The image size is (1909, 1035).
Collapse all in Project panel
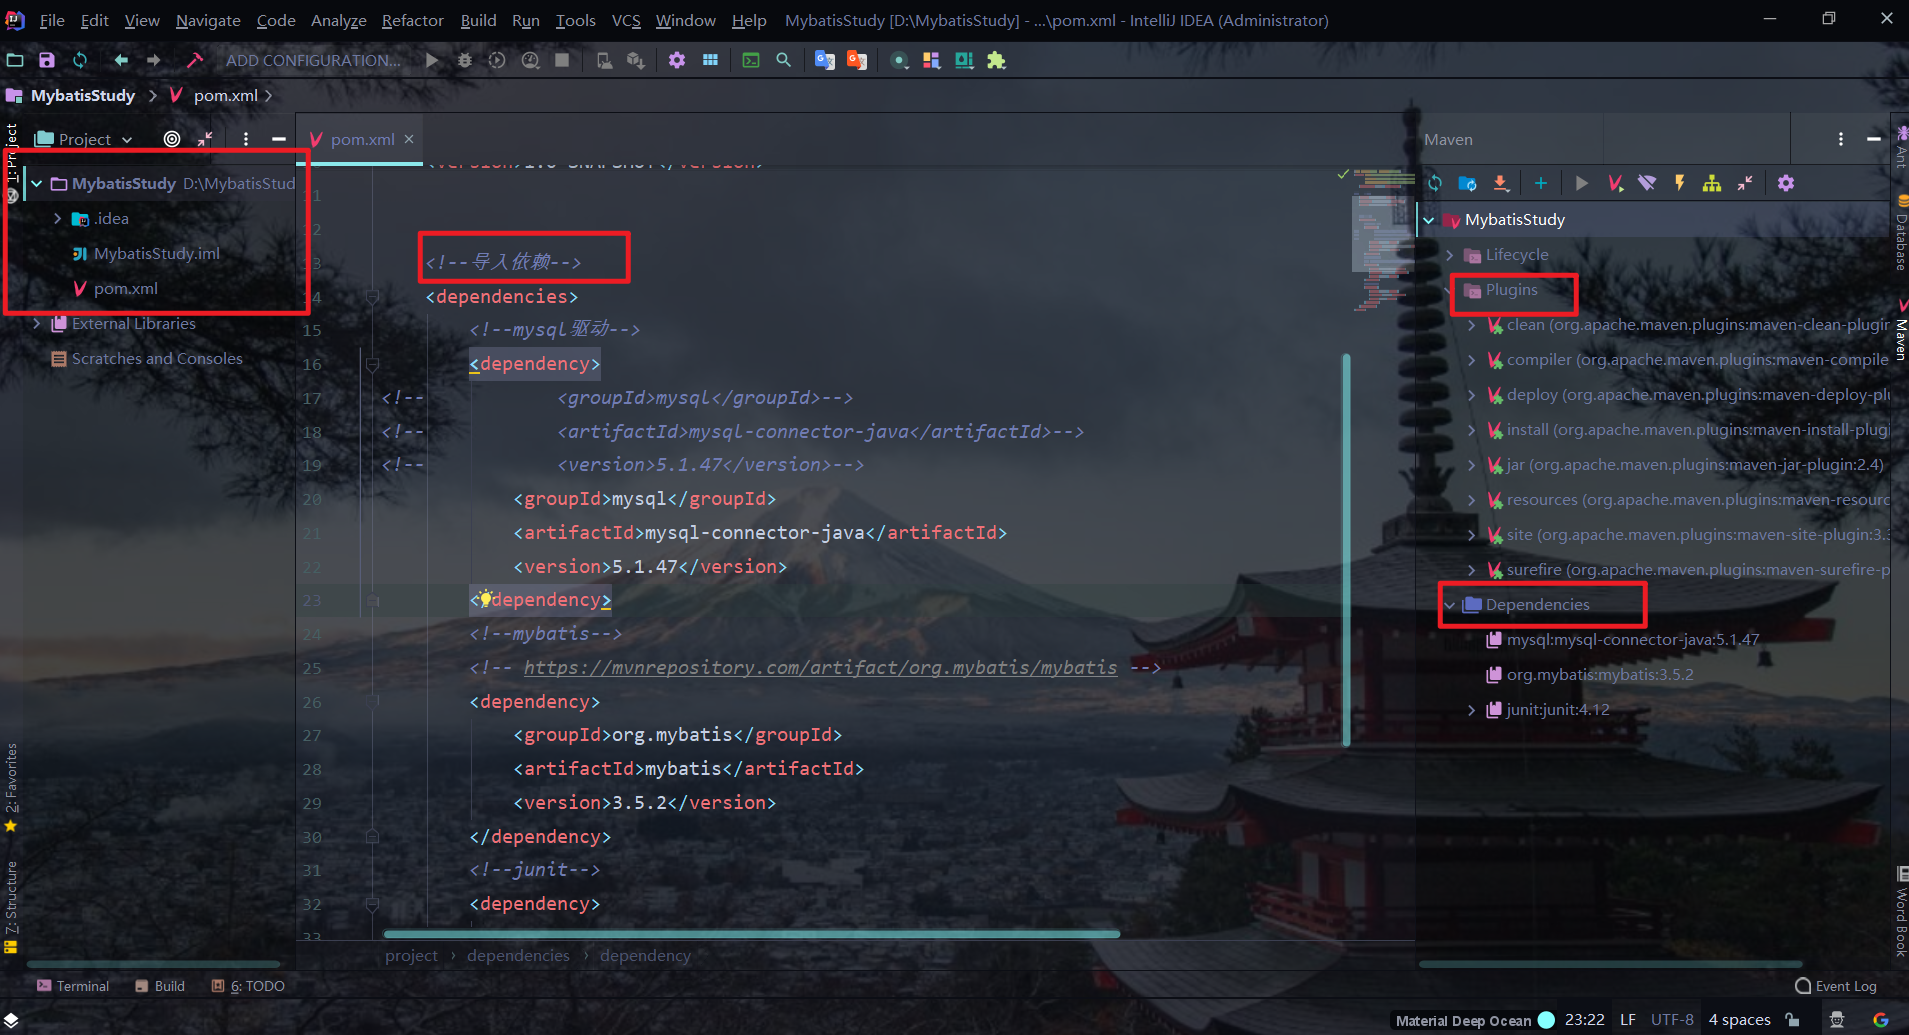point(205,139)
